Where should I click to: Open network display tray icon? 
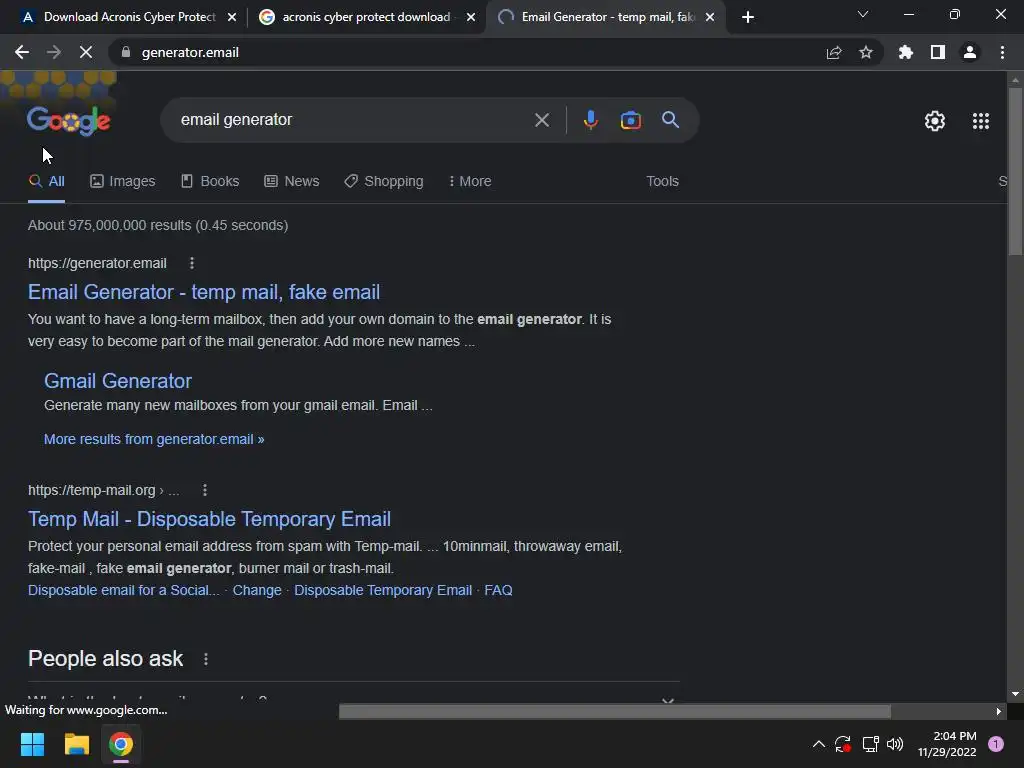point(870,744)
